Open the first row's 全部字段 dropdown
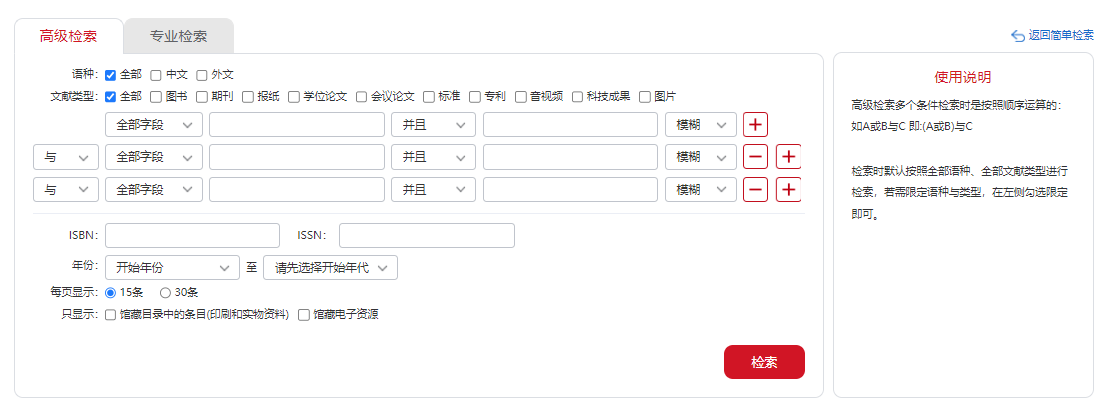 point(154,124)
